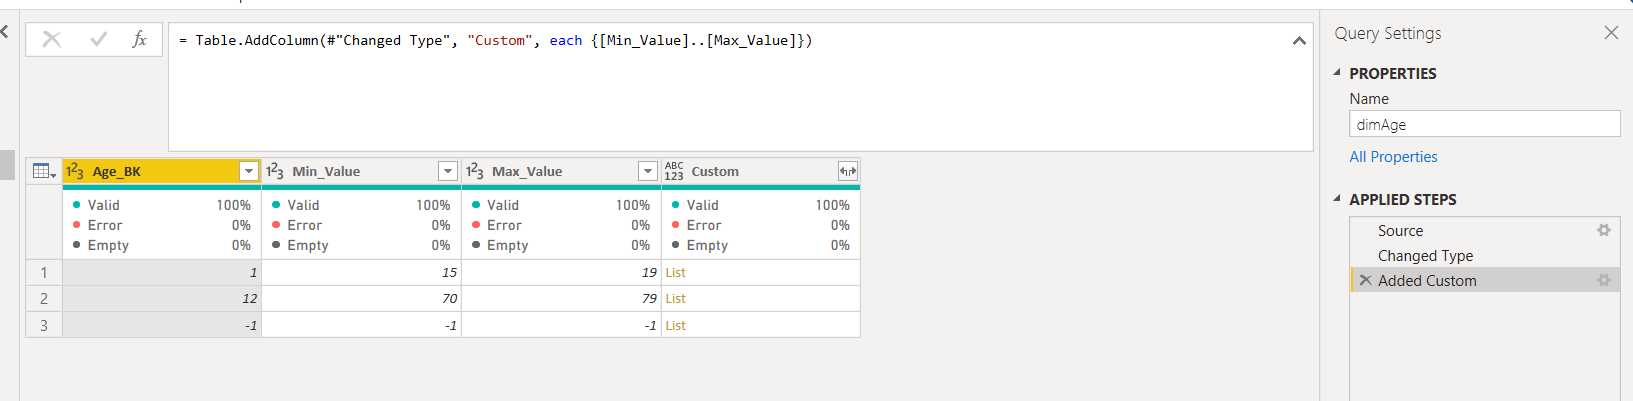The height and width of the screenshot is (401, 1633).
Task: Confirm formula with the checkmark icon
Action: pyautogui.click(x=98, y=40)
